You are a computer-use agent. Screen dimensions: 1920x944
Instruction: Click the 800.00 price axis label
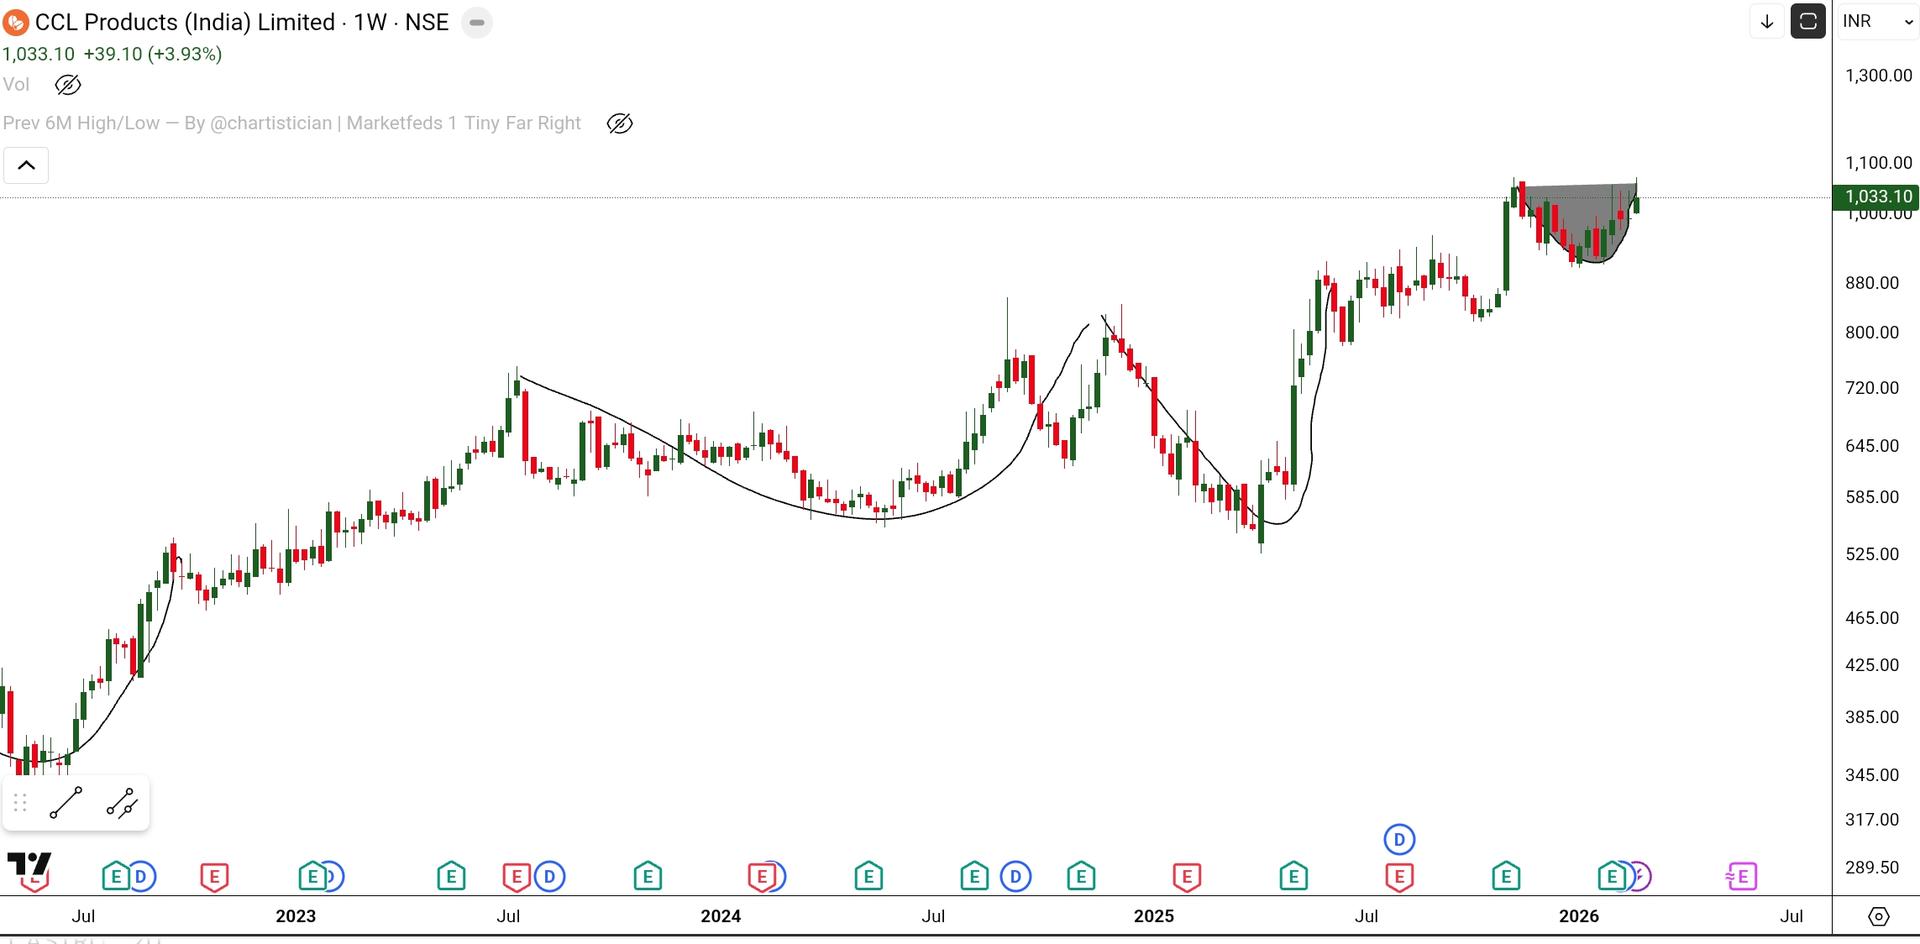click(x=1872, y=332)
